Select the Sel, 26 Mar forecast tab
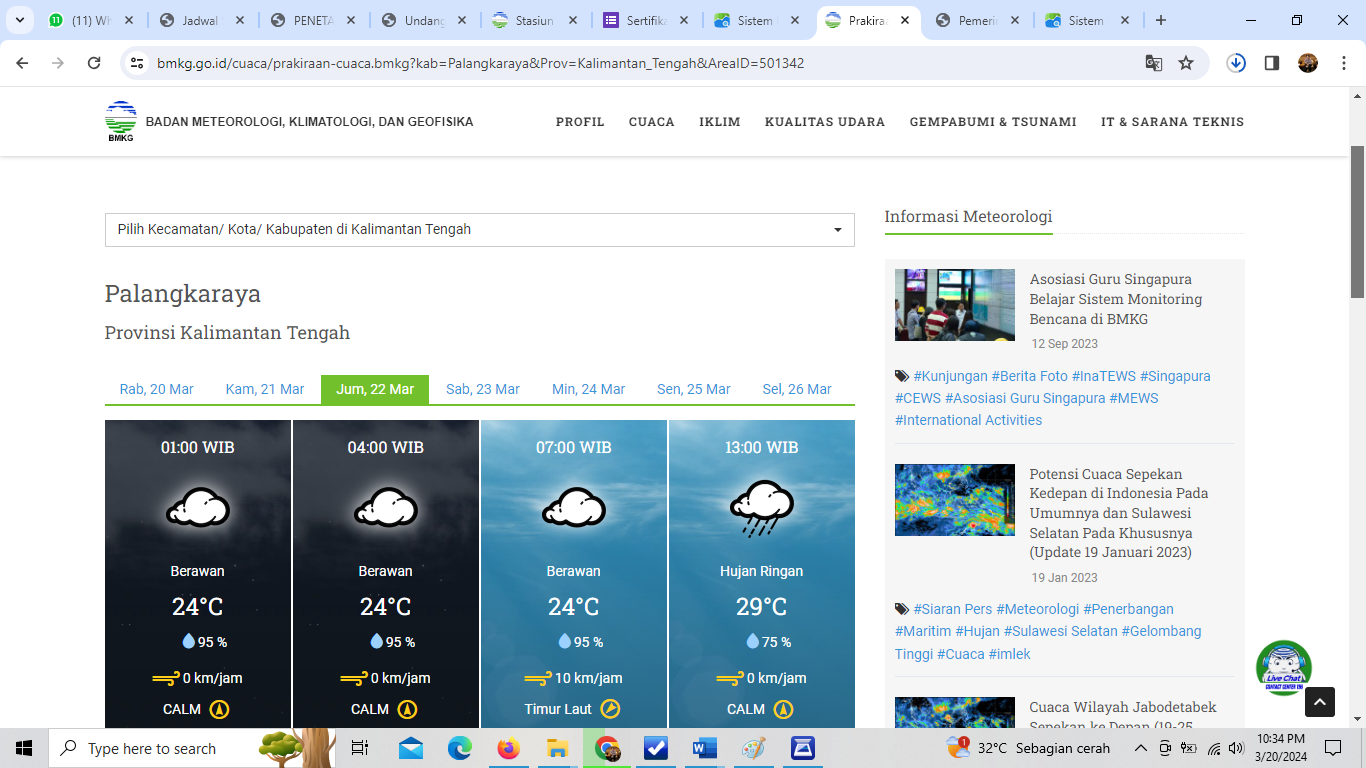Viewport: 1366px width, 768px height. [797, 389]
